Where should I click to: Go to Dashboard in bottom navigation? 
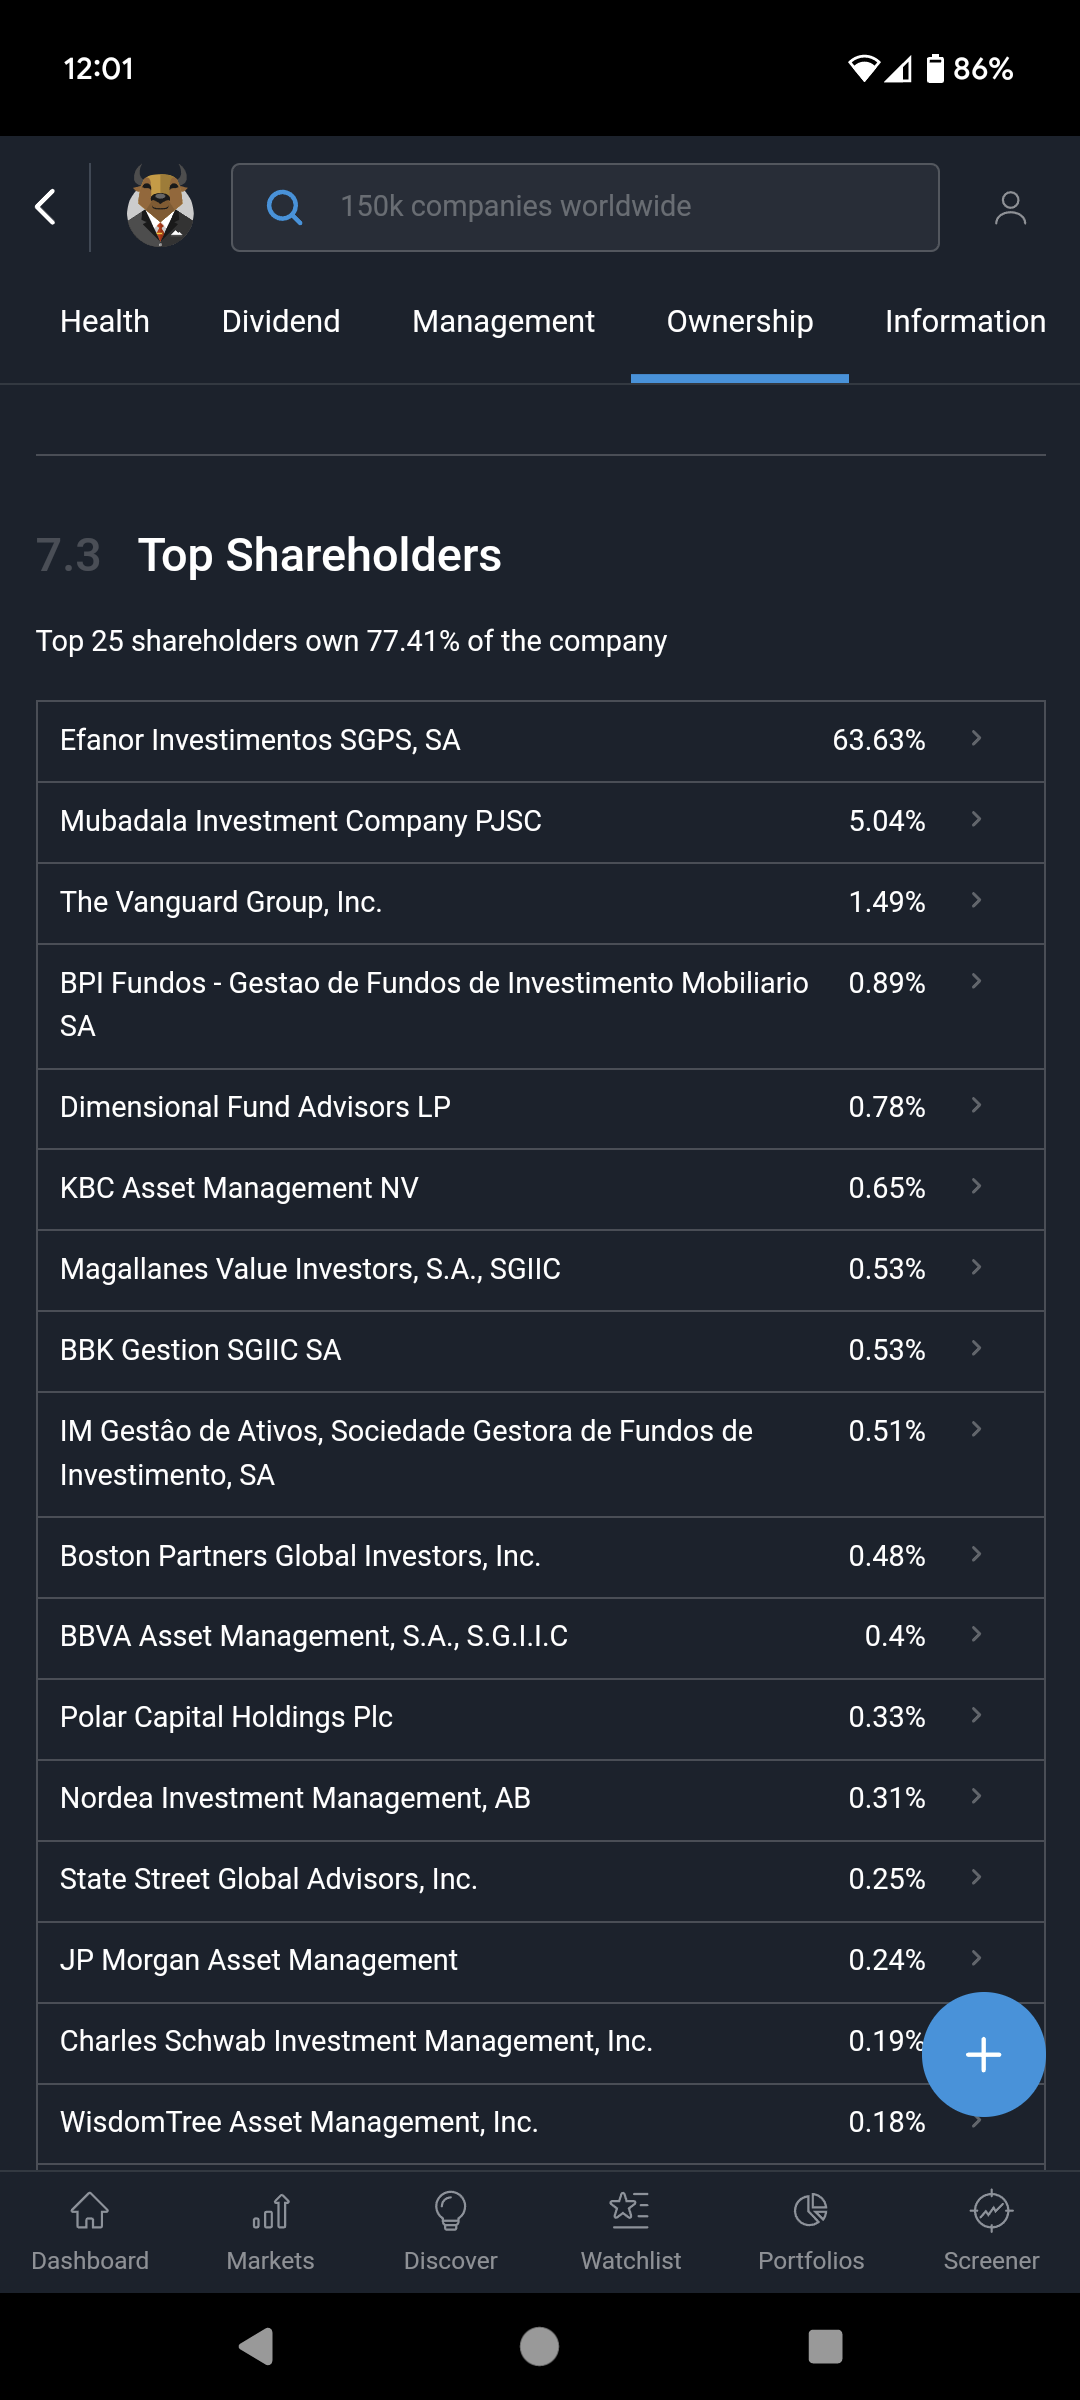pyautogui.click(x=90, y=2231)
